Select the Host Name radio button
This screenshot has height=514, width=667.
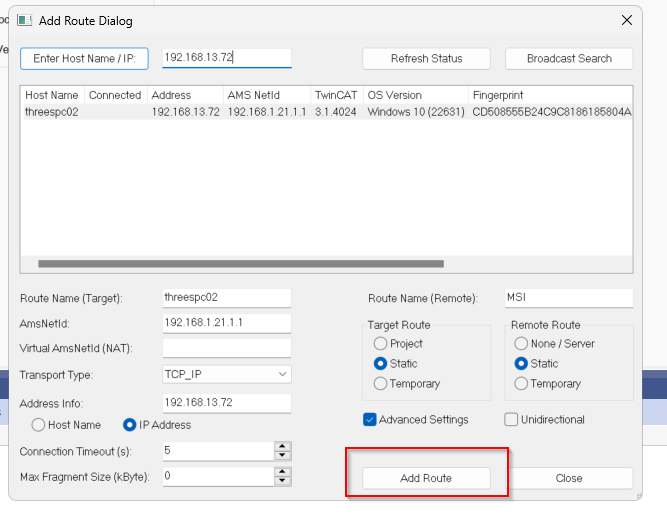pyautogui.click(x=38, y=425)
